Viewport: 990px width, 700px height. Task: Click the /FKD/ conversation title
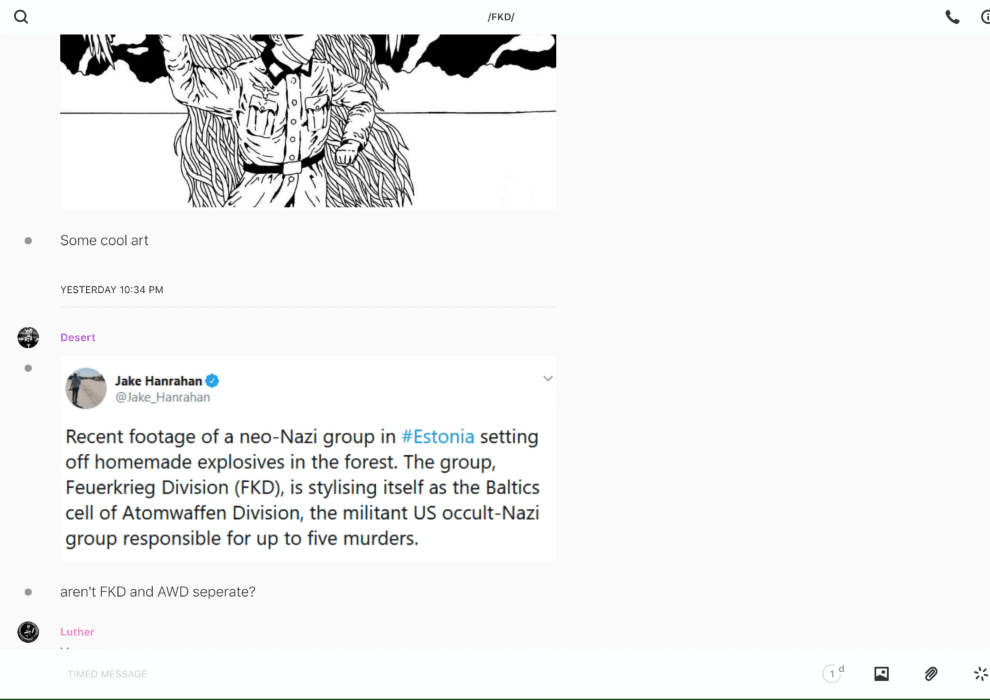pos(501,17)
